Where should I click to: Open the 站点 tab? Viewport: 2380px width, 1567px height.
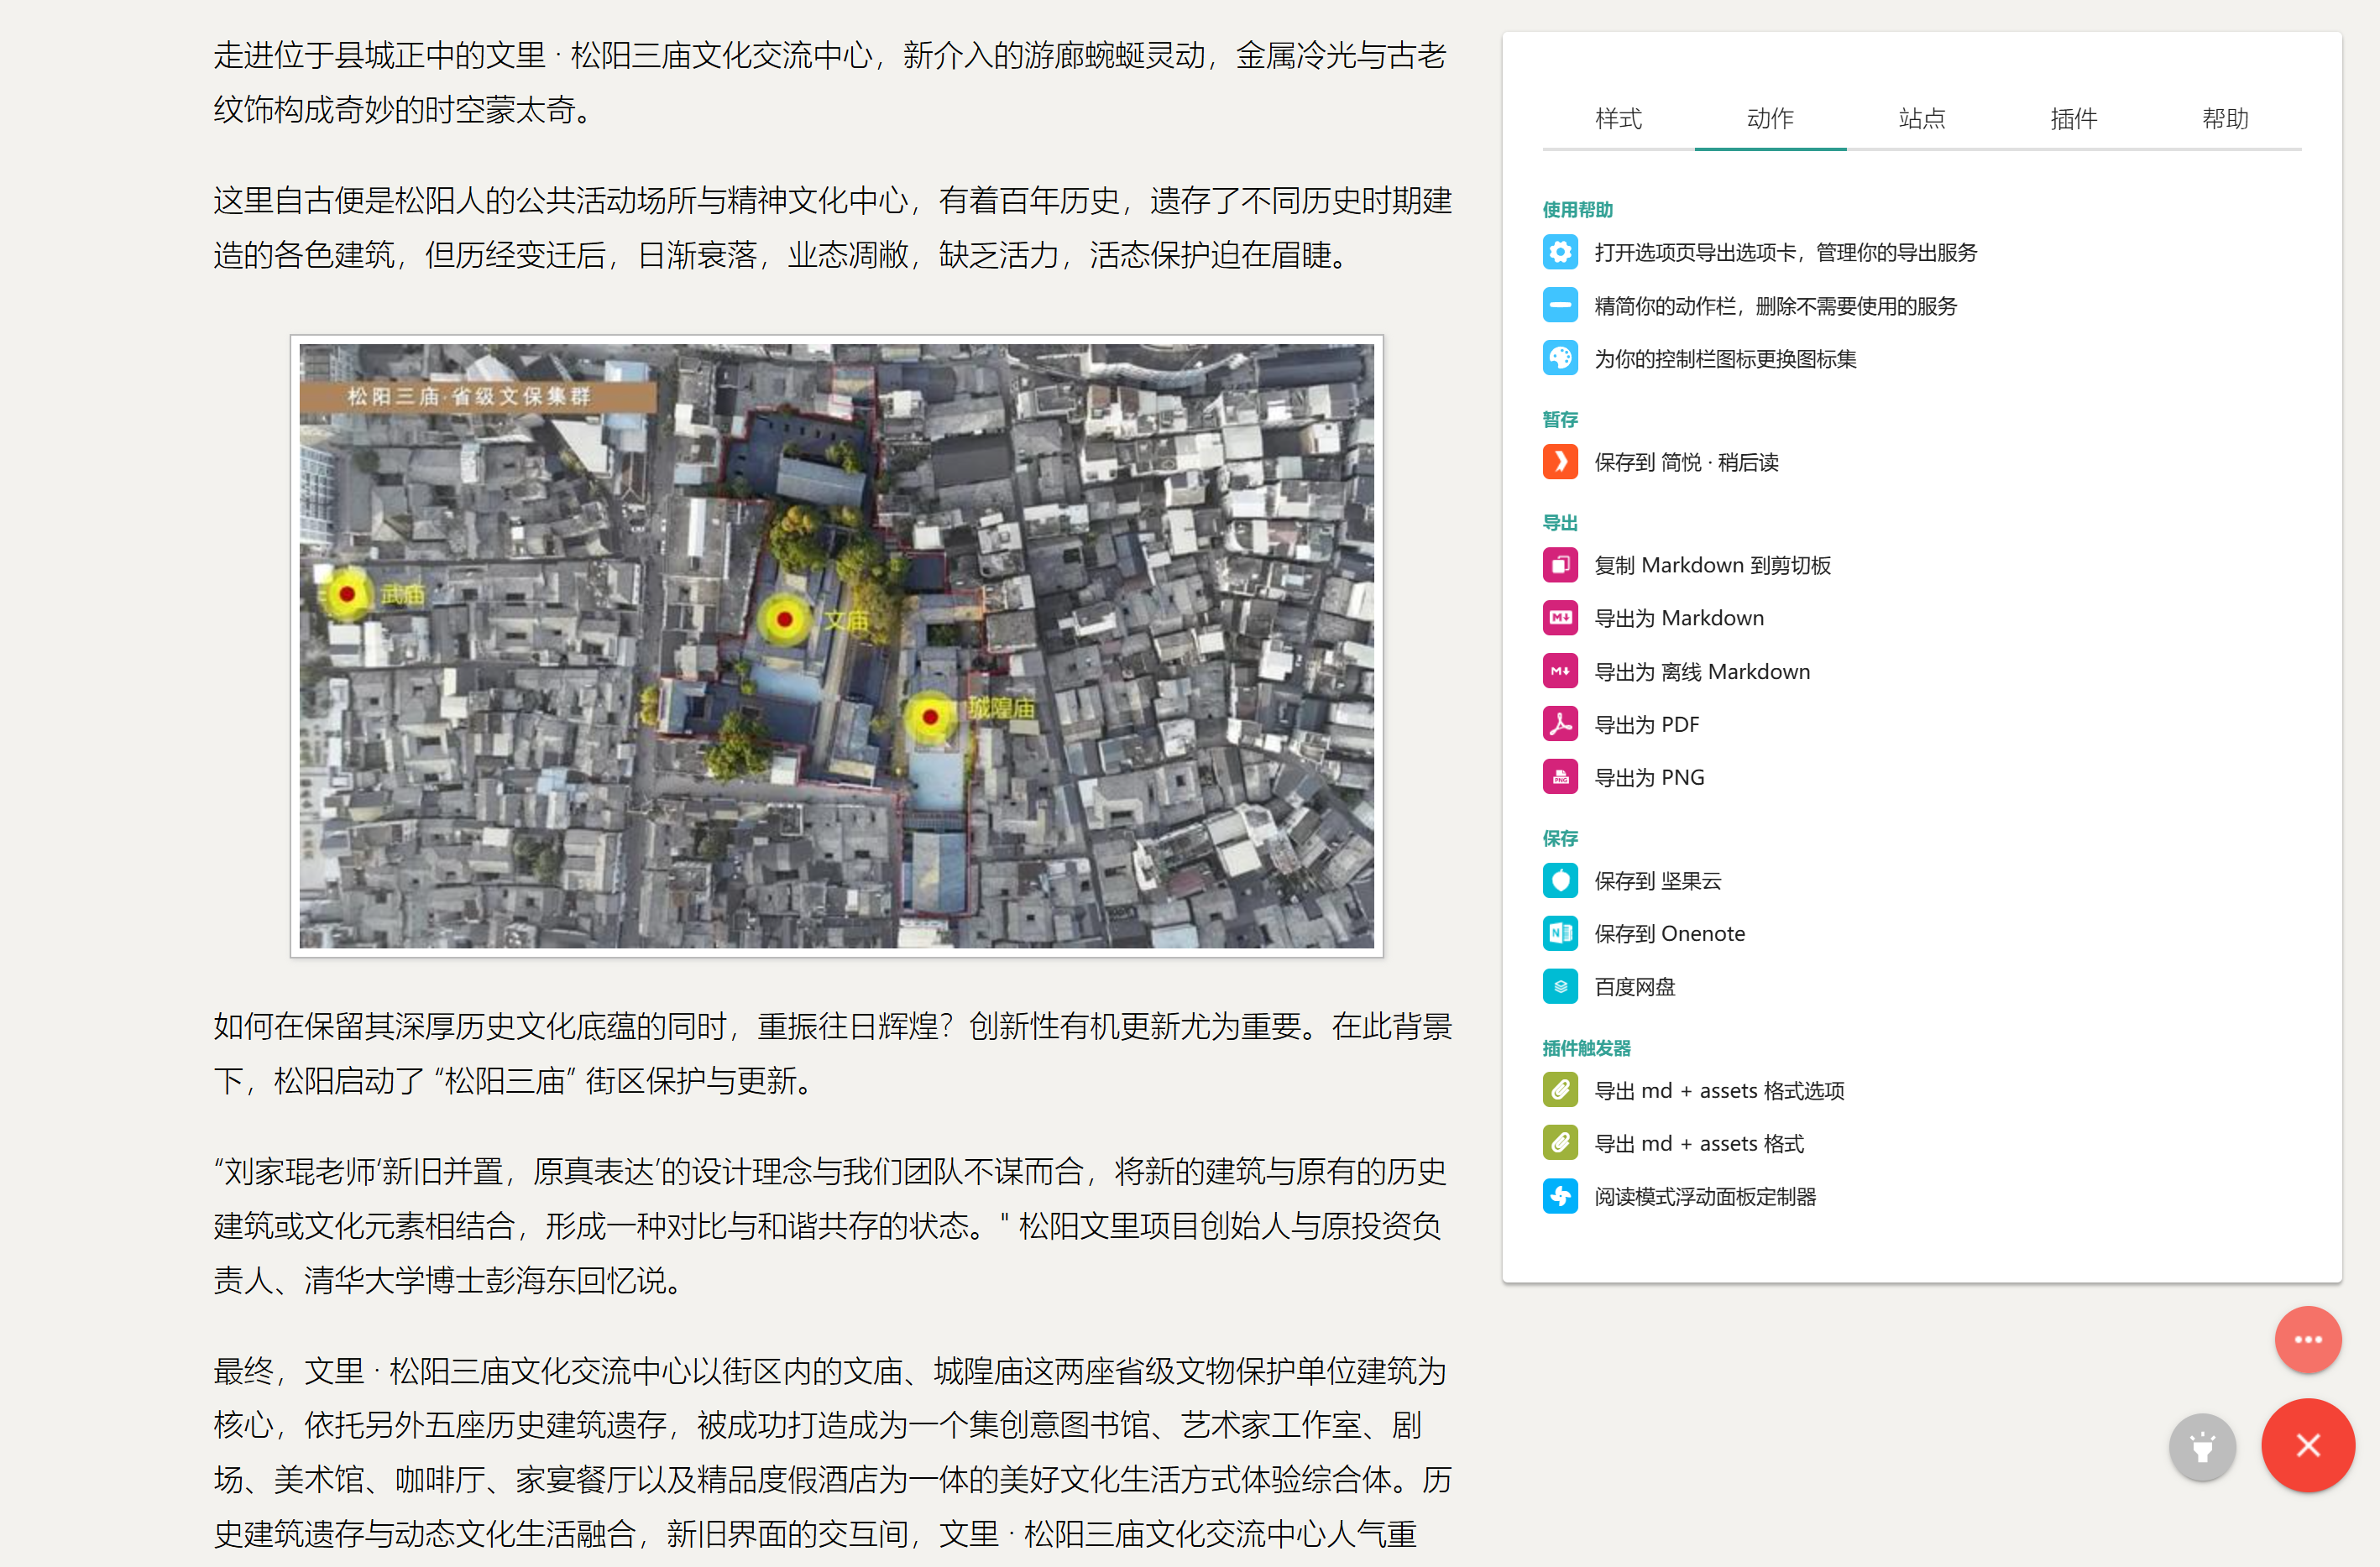point(1922,118)
